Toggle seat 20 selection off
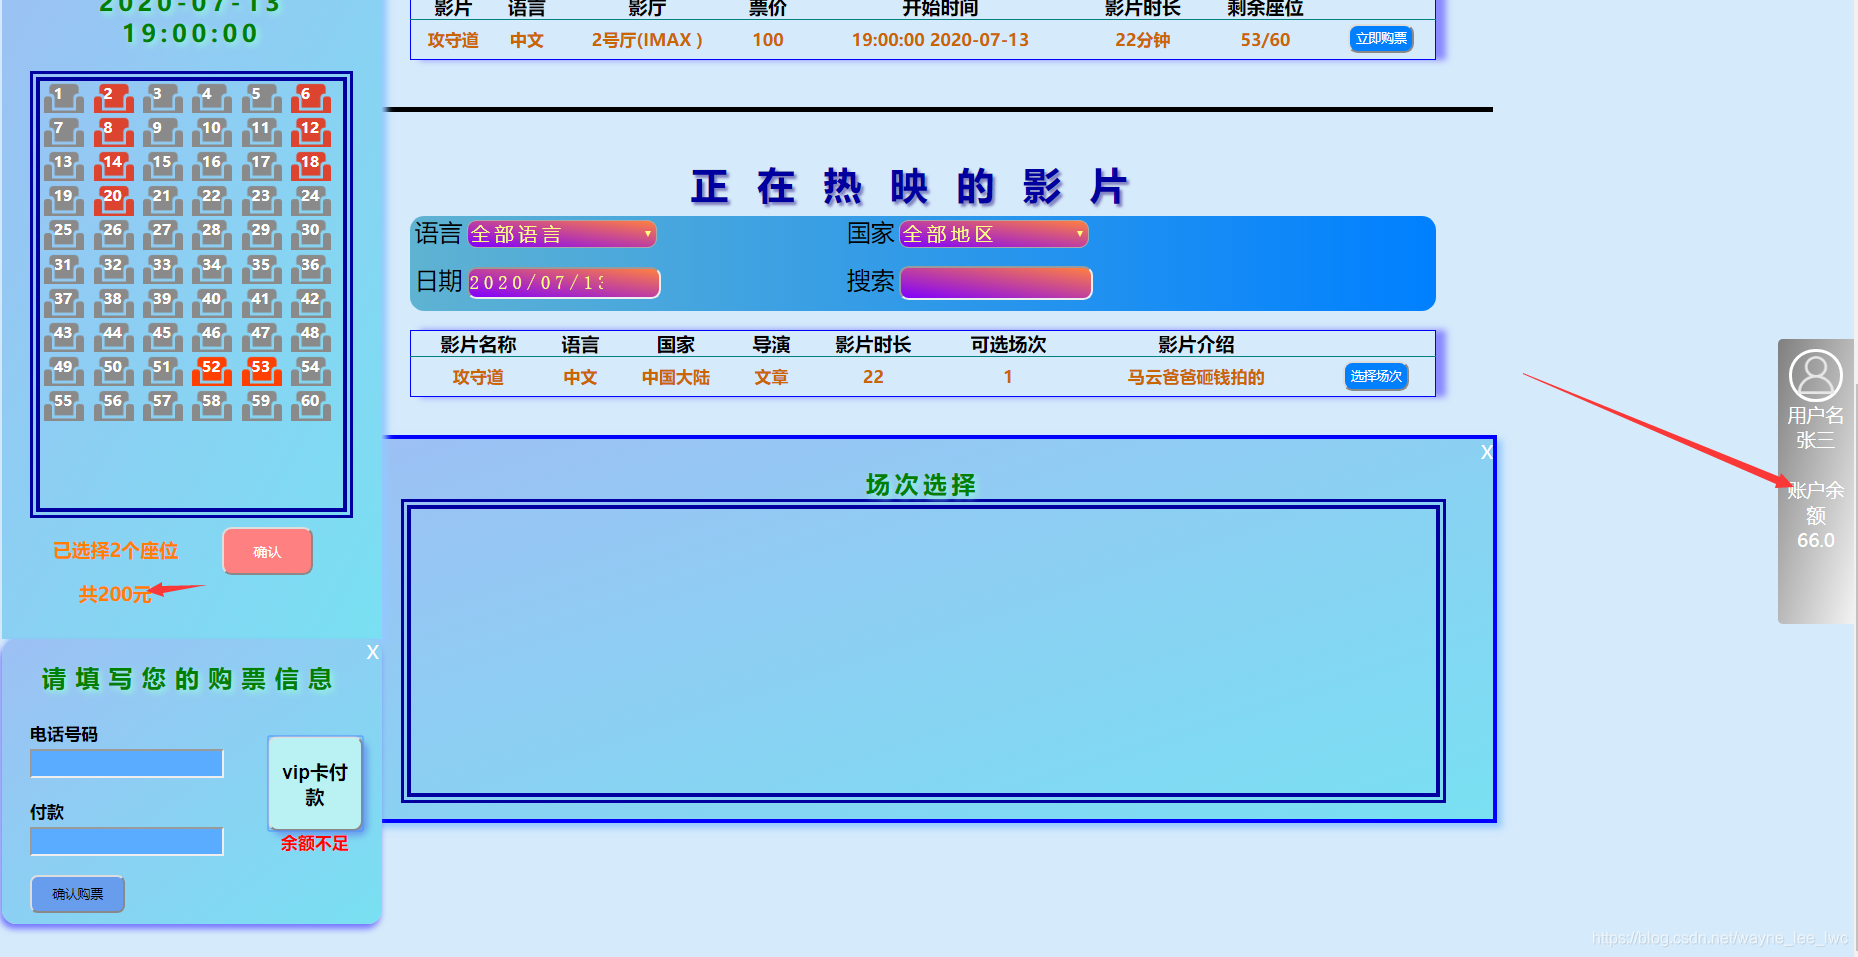1858x957 pixels. pyautogui.click(x=113, y=199)
